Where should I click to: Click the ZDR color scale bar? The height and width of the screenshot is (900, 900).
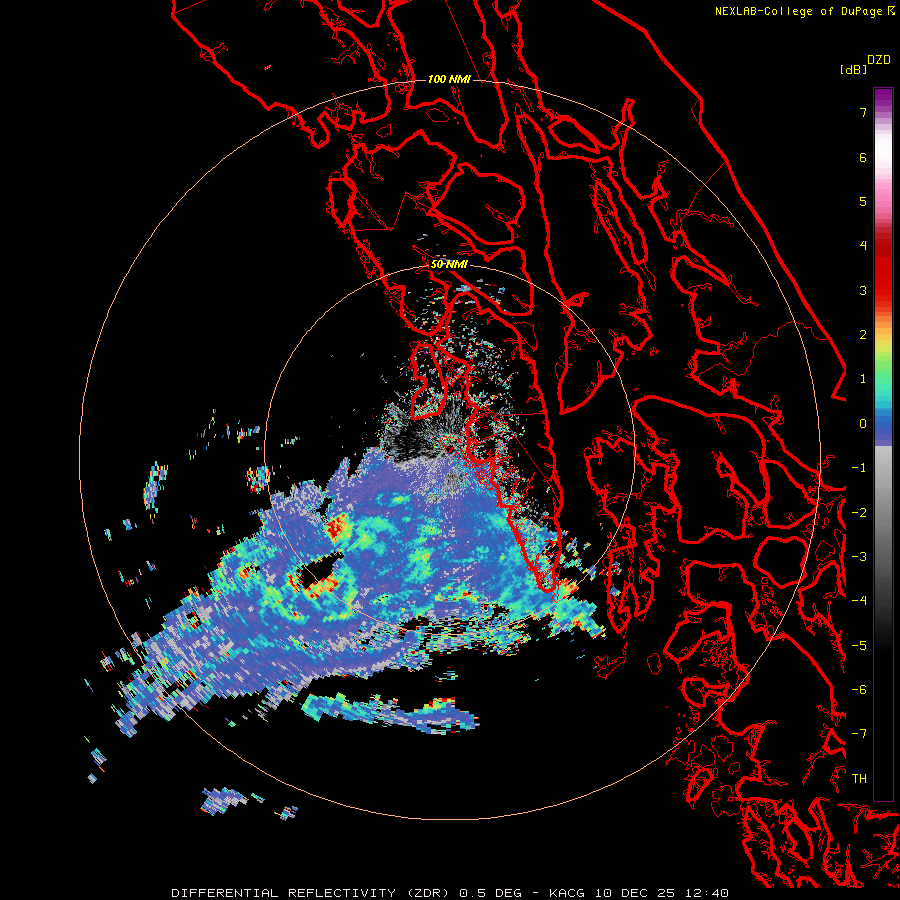click(x=883, y=444)
